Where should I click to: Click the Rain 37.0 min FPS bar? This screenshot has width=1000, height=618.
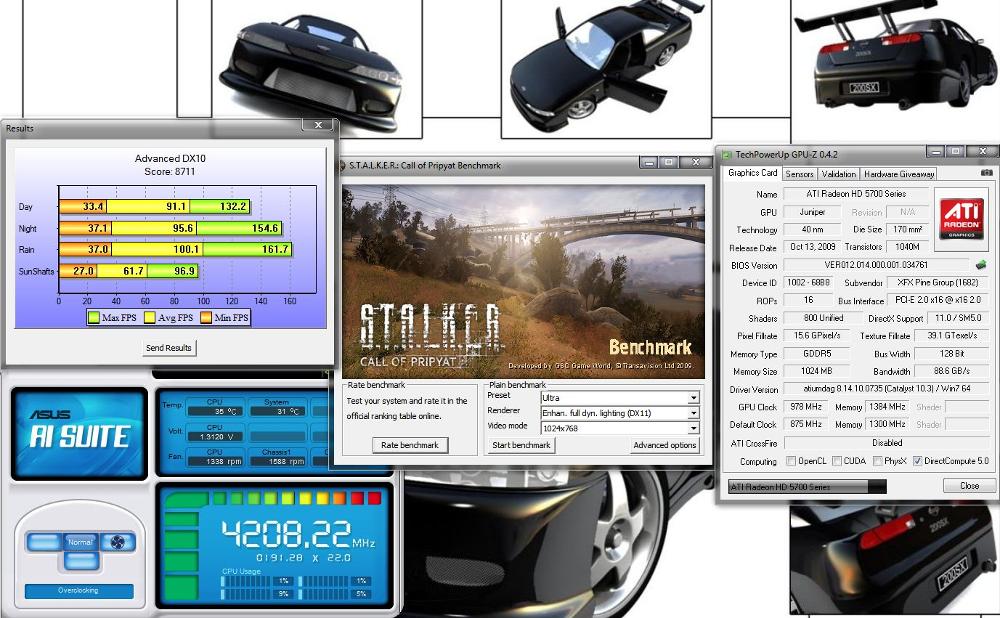tap(85, 249)
